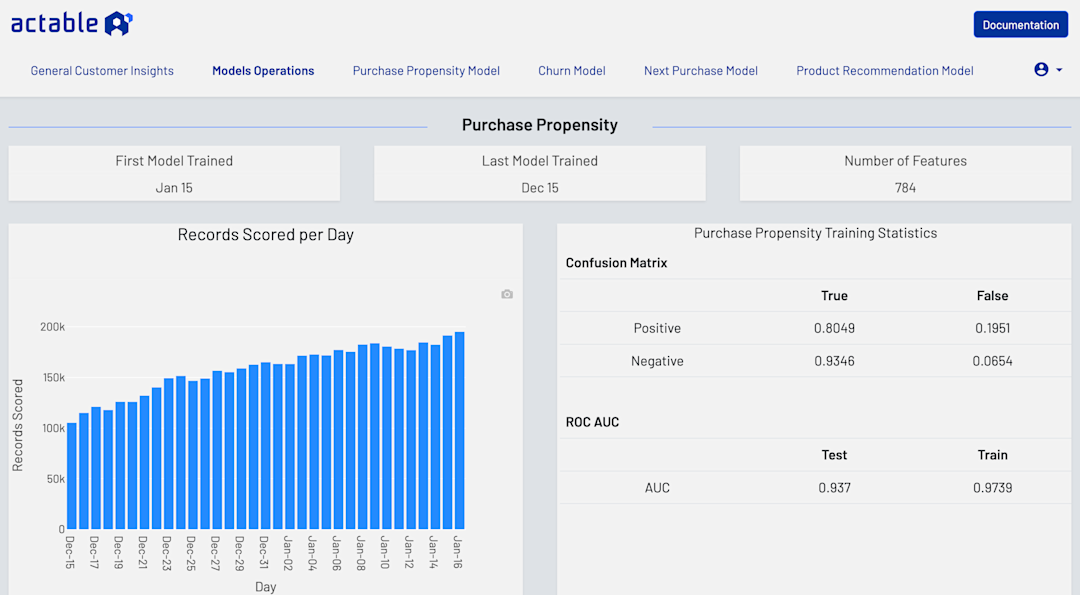The image size is (1080, 595).
Task: Click the Purchase Propensity section heading
Action: click(539, 125)
